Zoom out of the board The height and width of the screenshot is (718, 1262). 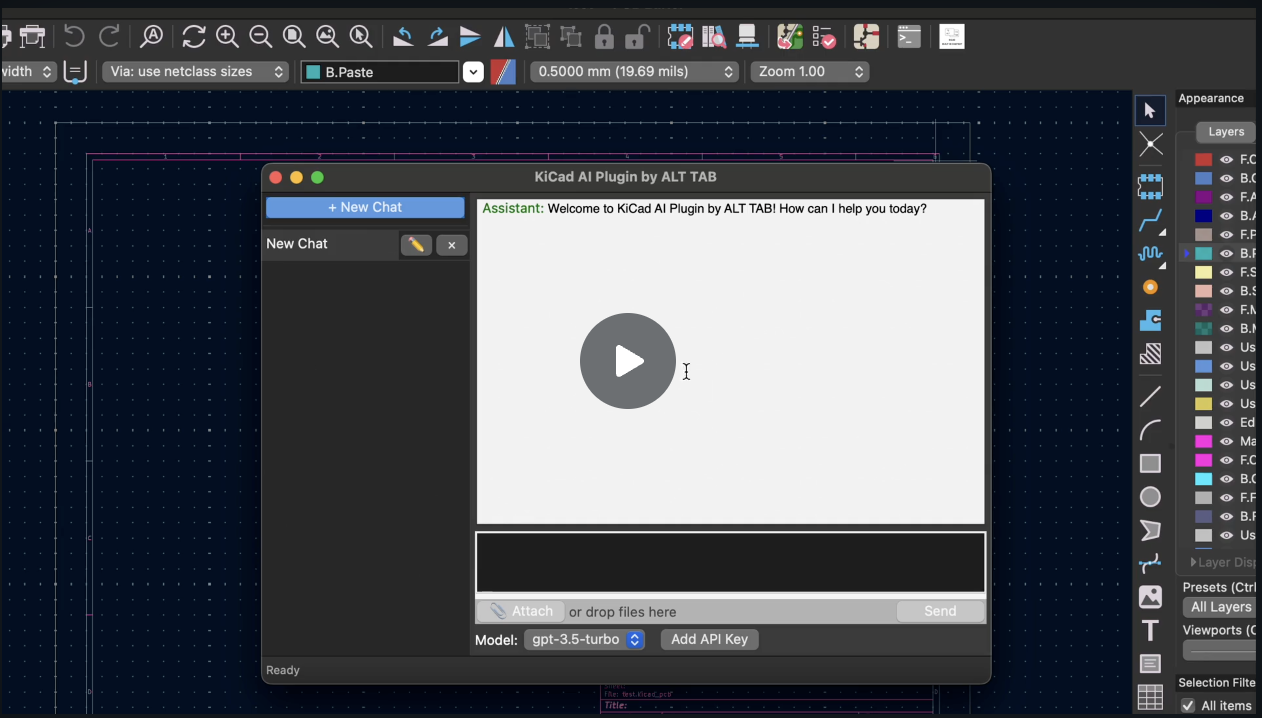(x=261, y=37)
